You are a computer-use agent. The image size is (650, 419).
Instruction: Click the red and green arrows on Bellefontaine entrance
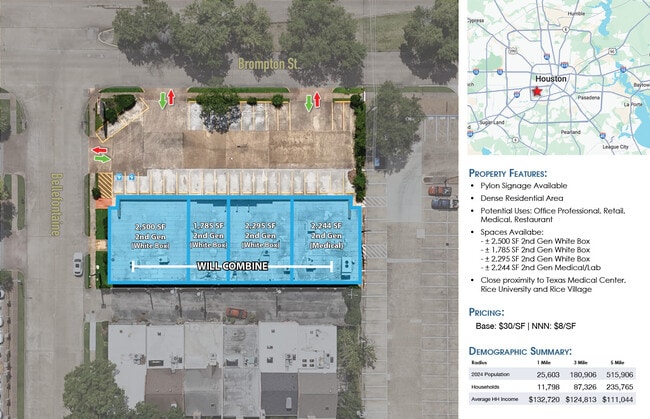[102, 154]
